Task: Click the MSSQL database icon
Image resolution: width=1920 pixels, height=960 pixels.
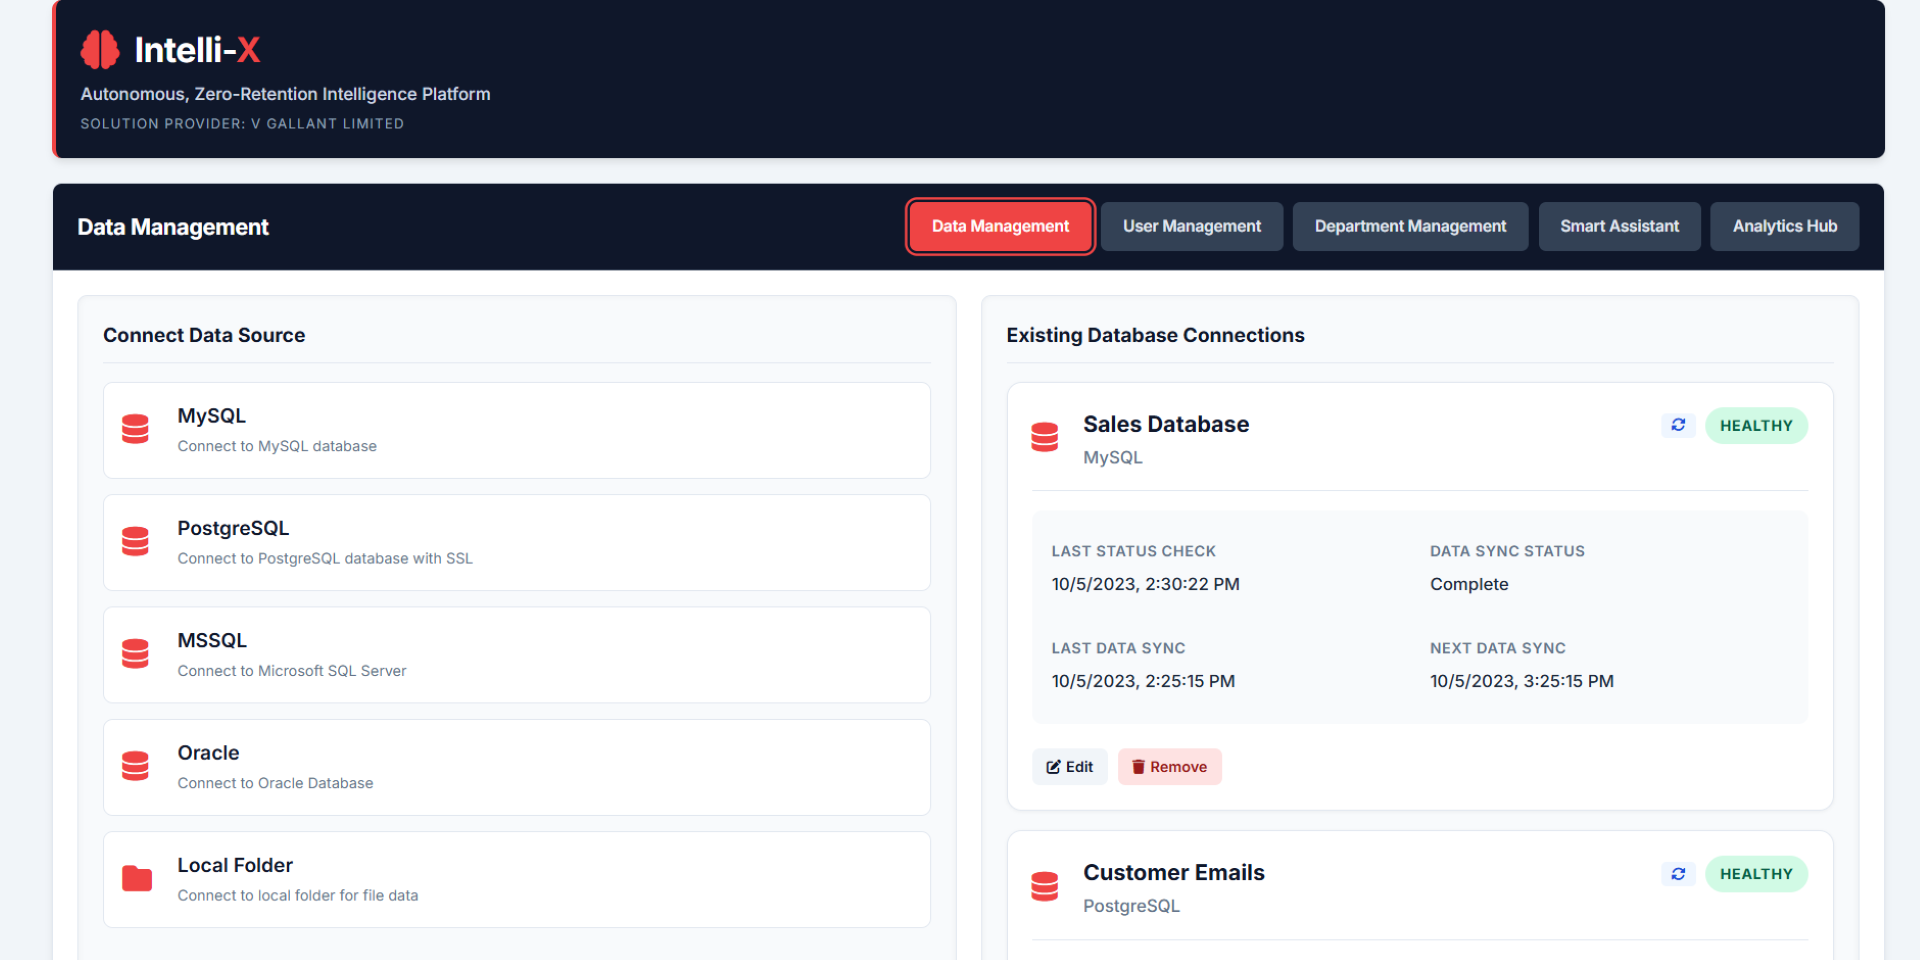Action: click(x=135, y=654)
